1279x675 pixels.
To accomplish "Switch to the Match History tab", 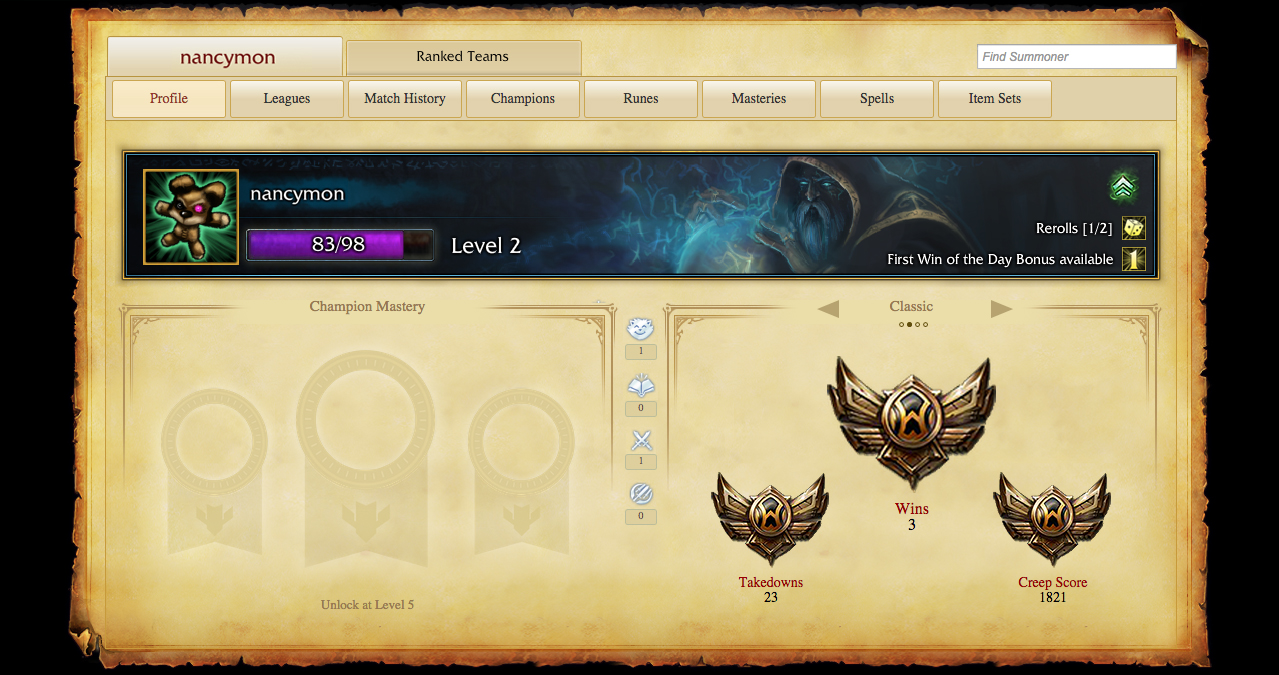I will 405,99.
